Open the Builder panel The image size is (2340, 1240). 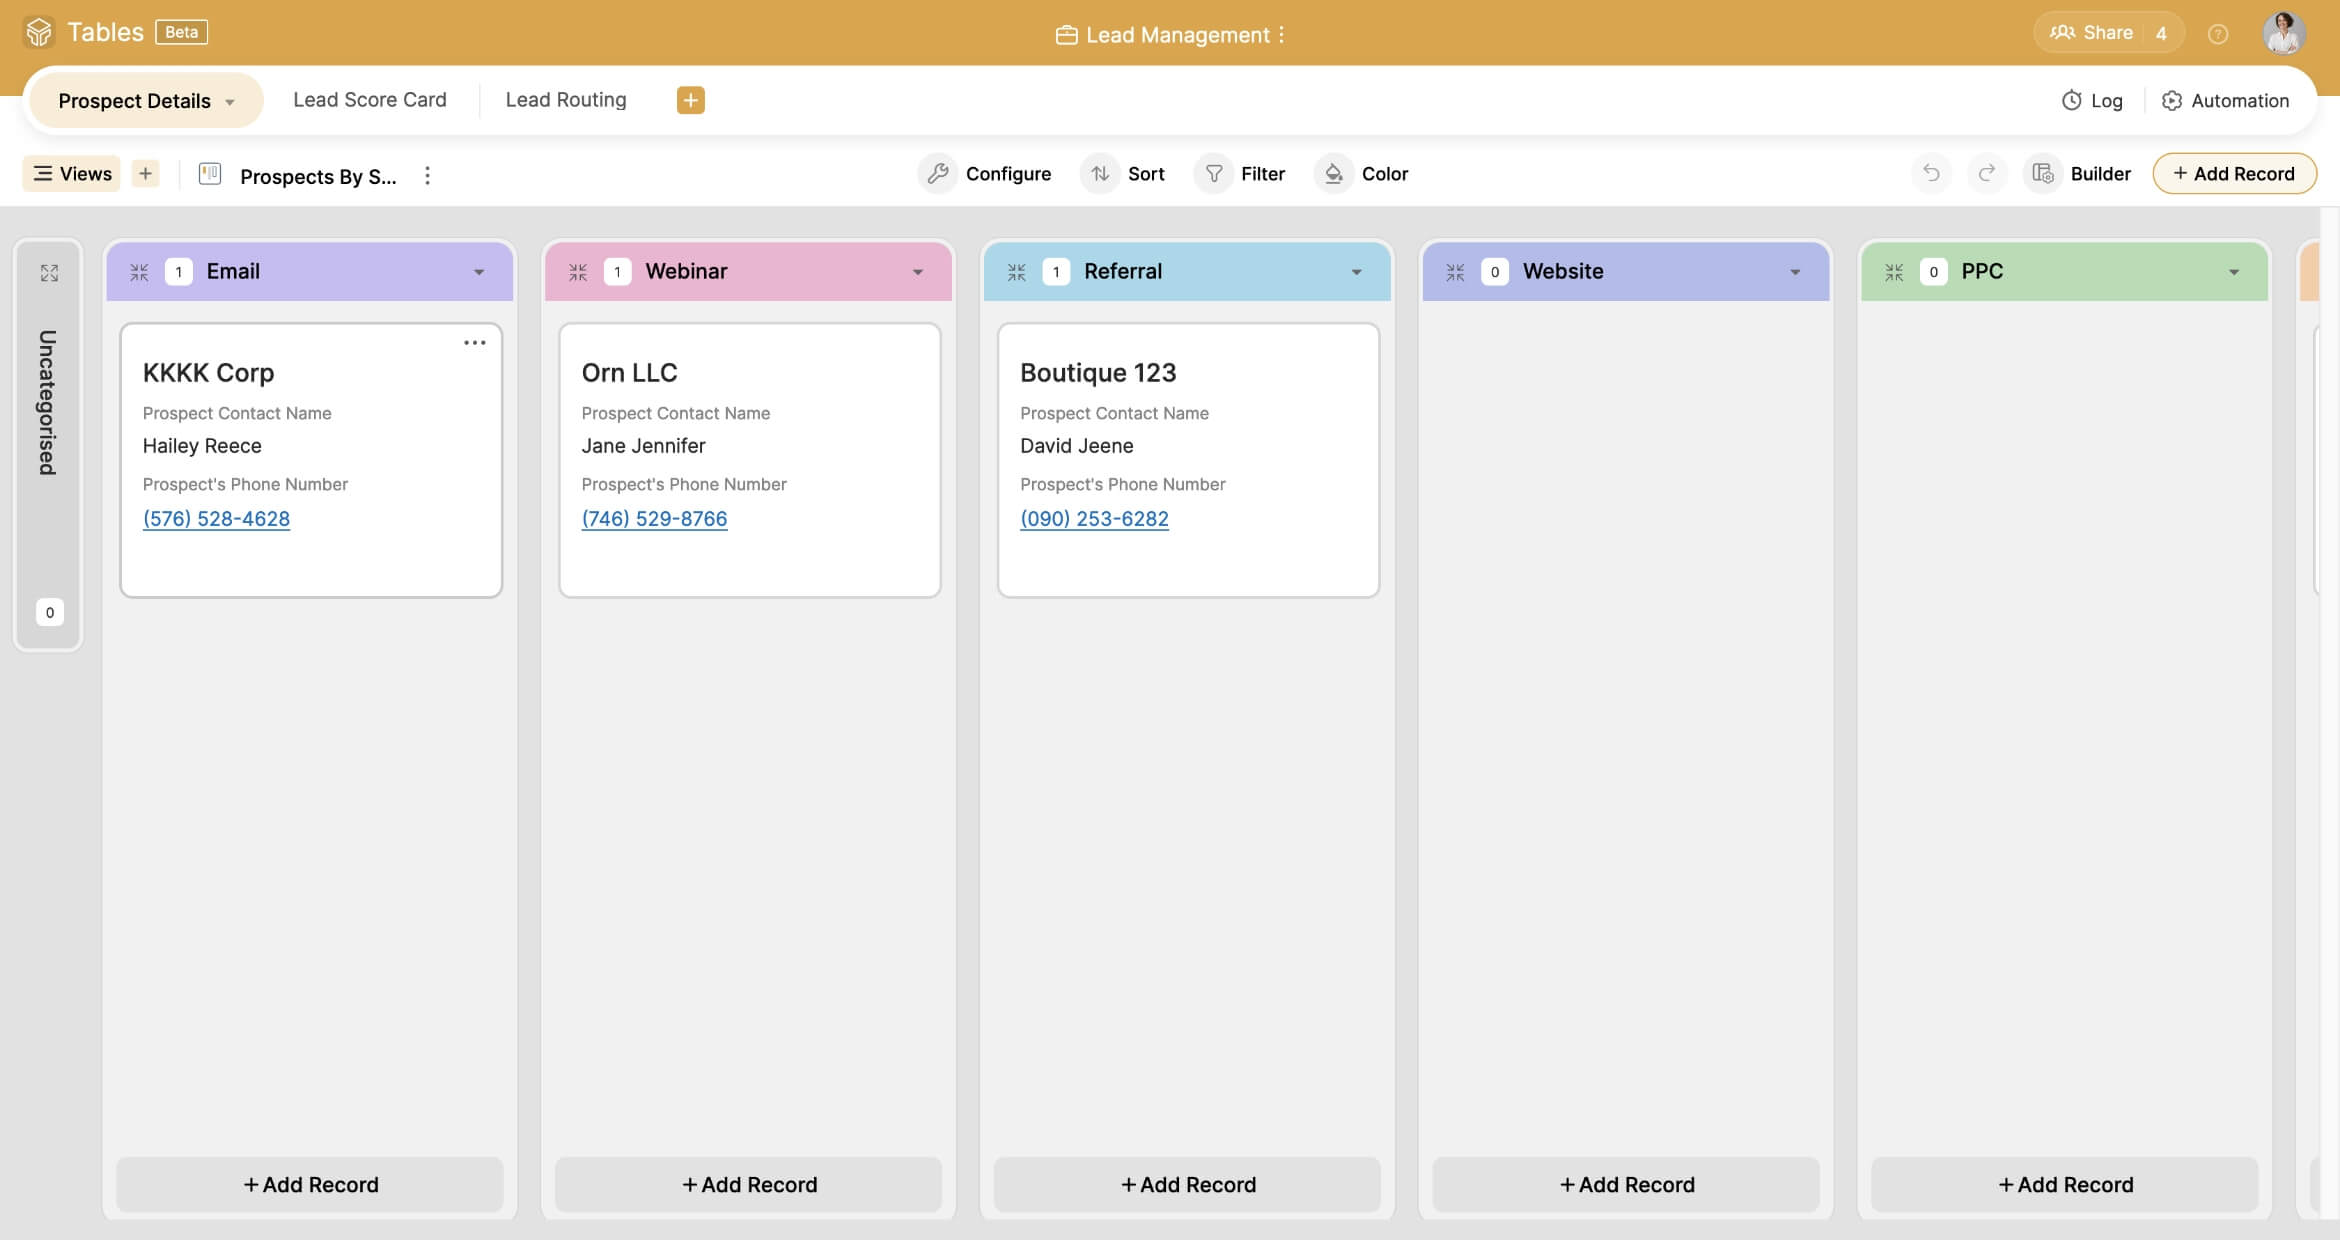pyautogui.click(x=2080, y=173)
